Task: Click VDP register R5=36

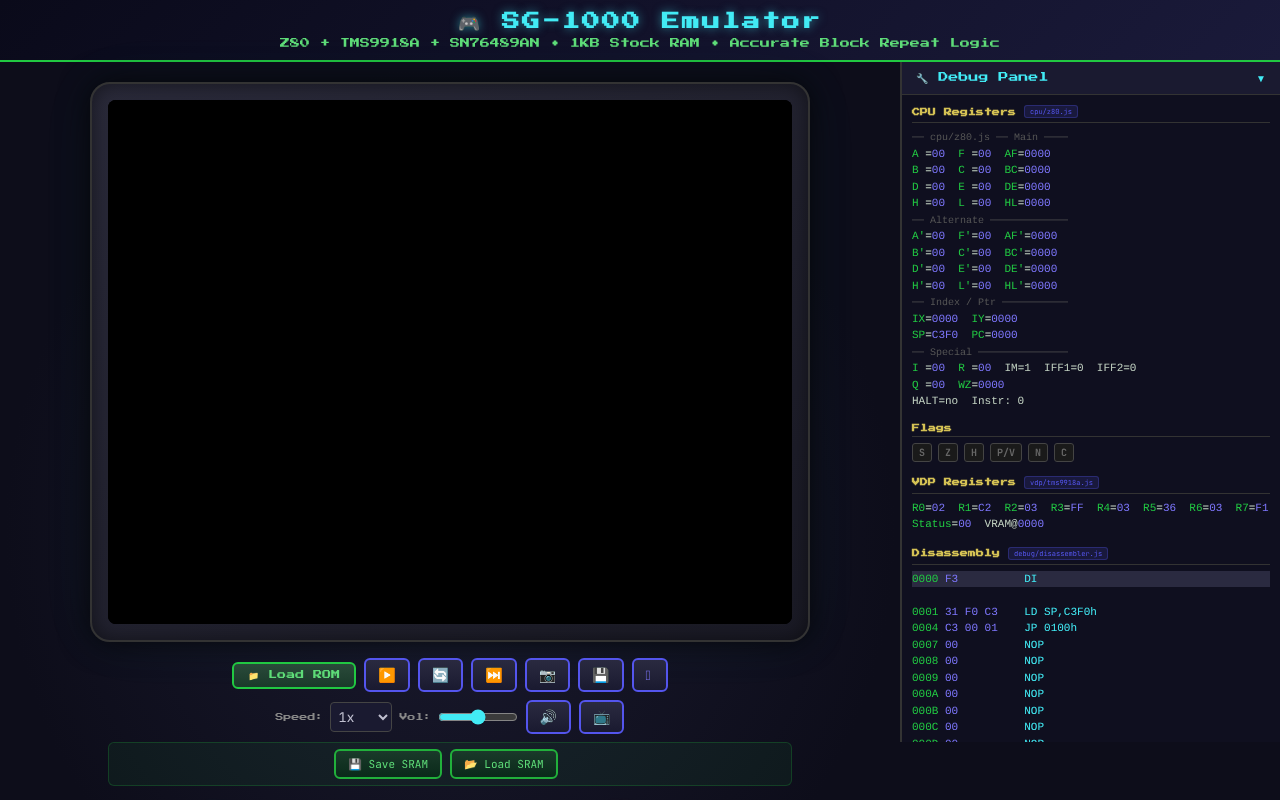Action: 1160,508
